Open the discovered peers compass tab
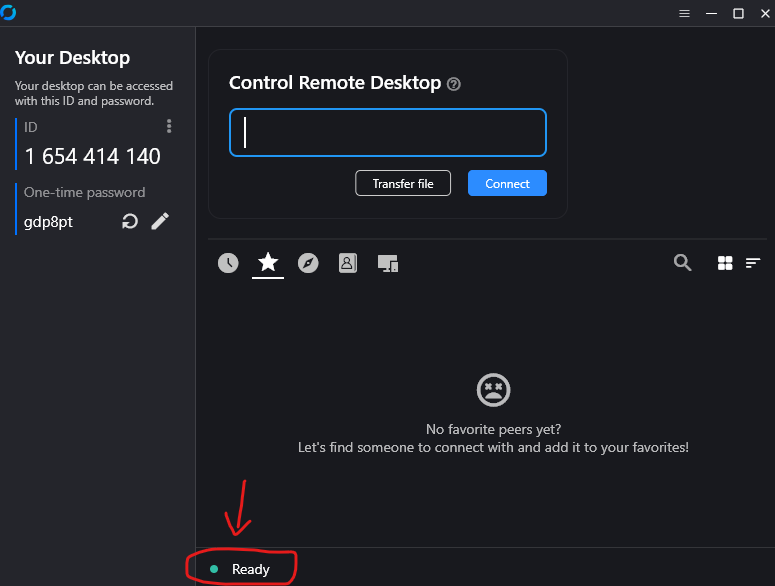This screenshot has width=775, height=586. (308, 263)
